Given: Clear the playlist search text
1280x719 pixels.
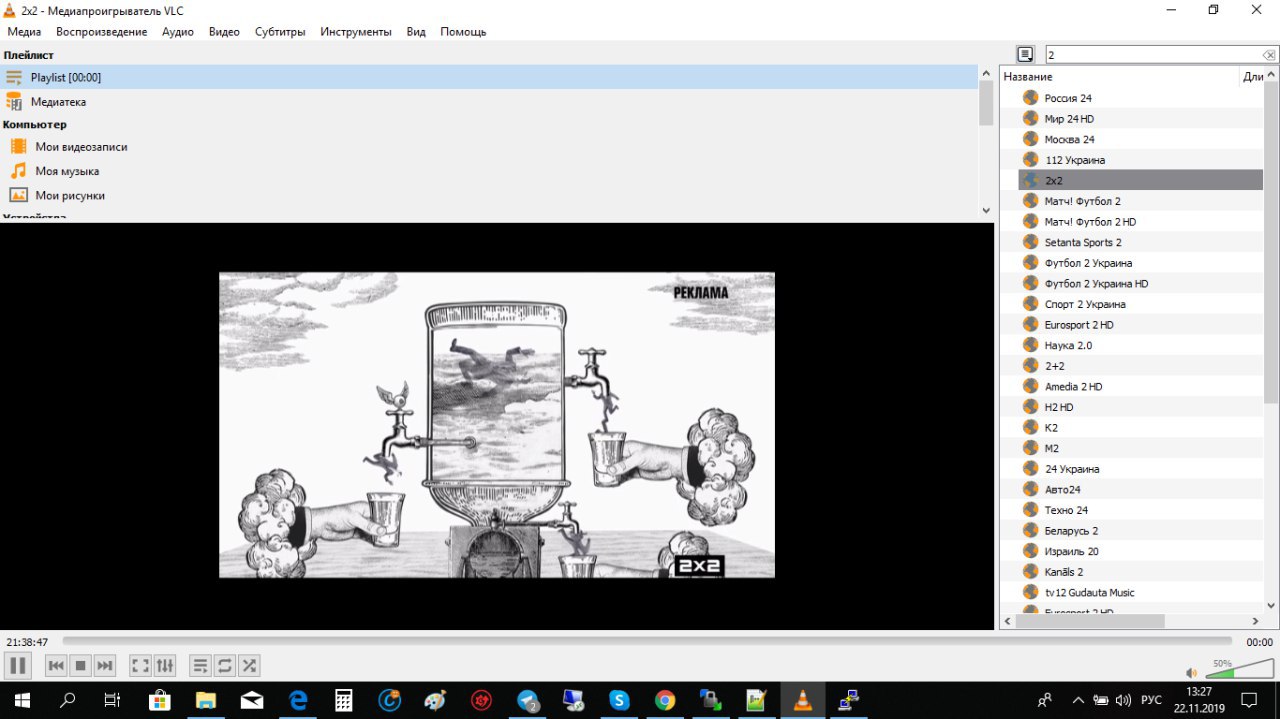Looking at the screenshot, I should click(1268, 55).
